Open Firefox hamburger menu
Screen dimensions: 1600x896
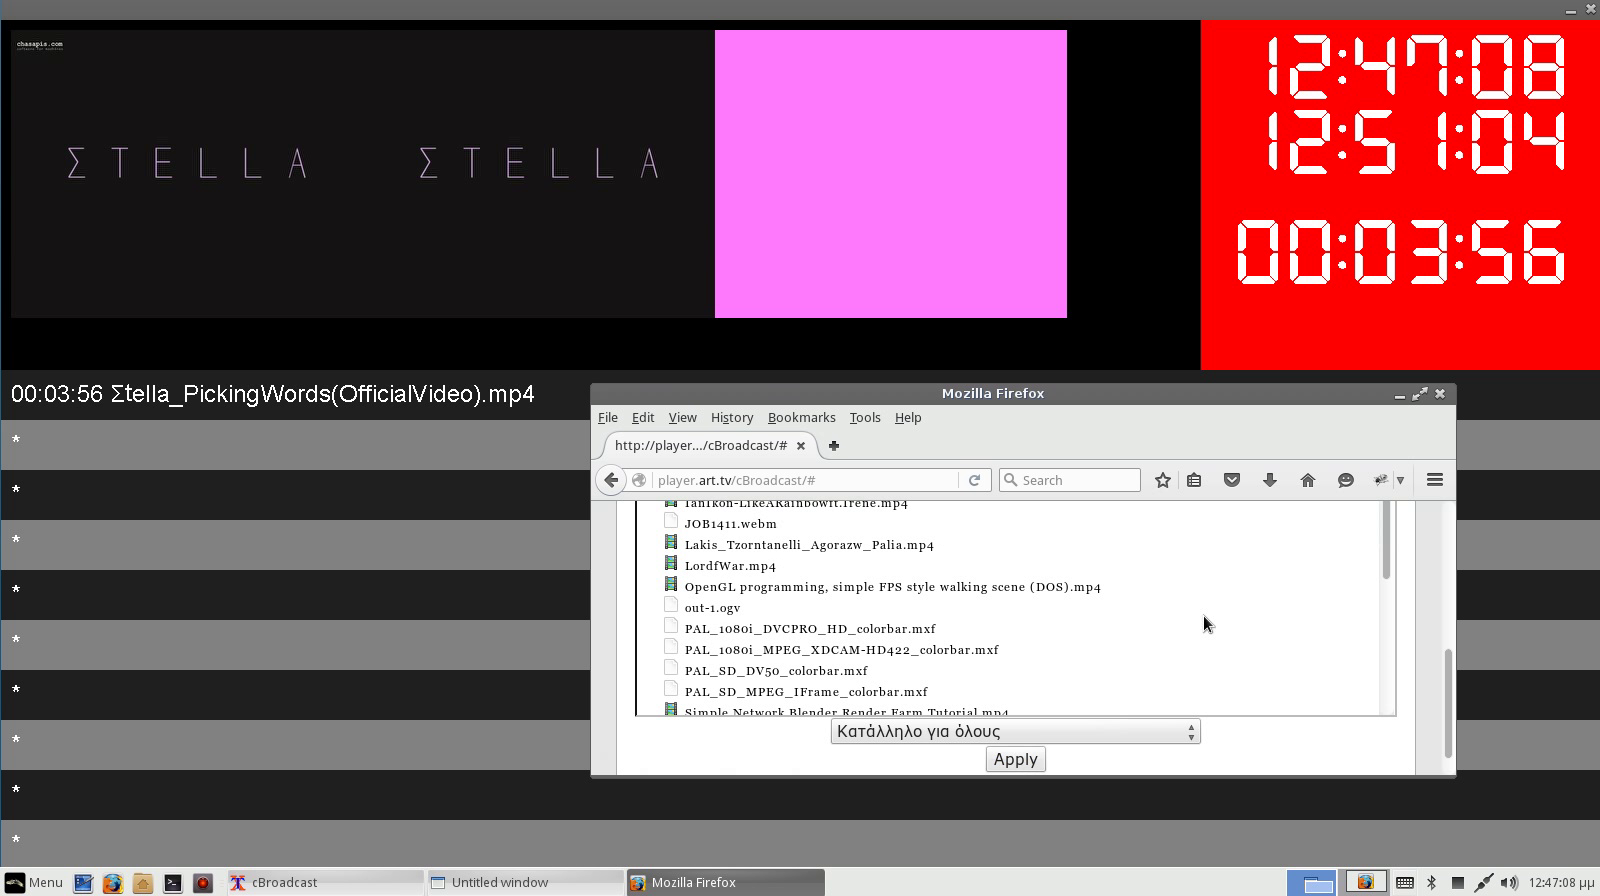tap(1435, 480)
